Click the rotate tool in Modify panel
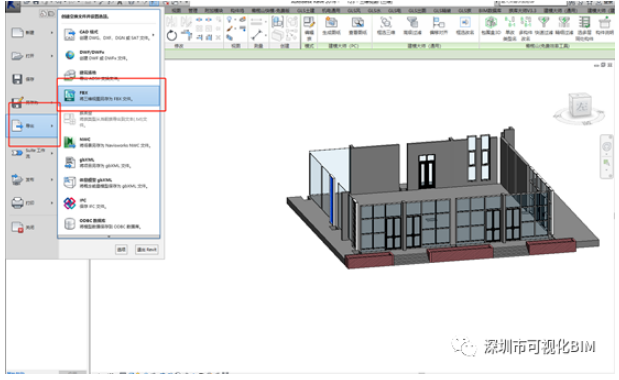 (172, 36)
